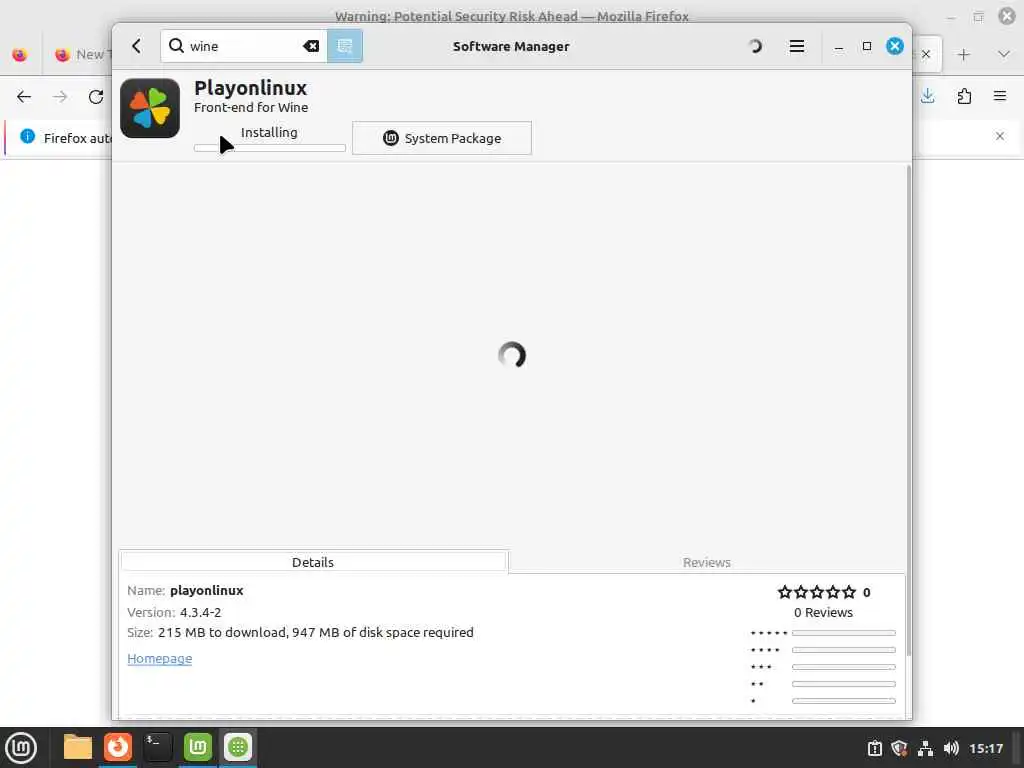This screenshot has height=768, width=1024.
Task: Click the playonlinux name value
Action: pos(207,590)
